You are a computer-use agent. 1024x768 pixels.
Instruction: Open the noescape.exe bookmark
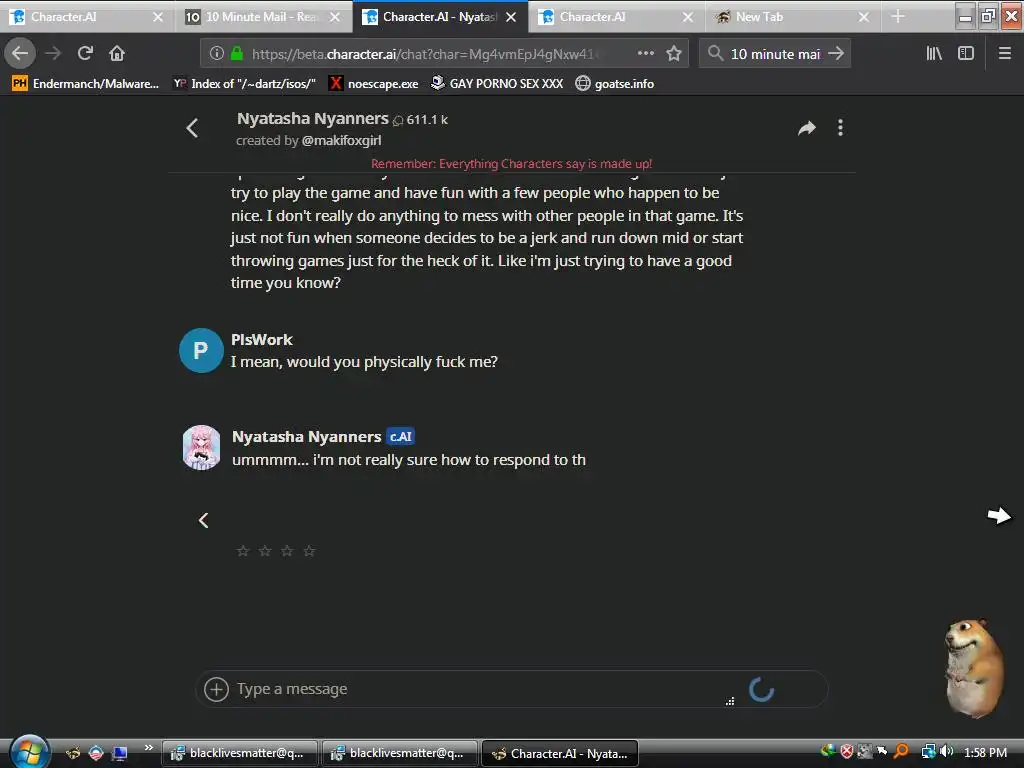374,84
